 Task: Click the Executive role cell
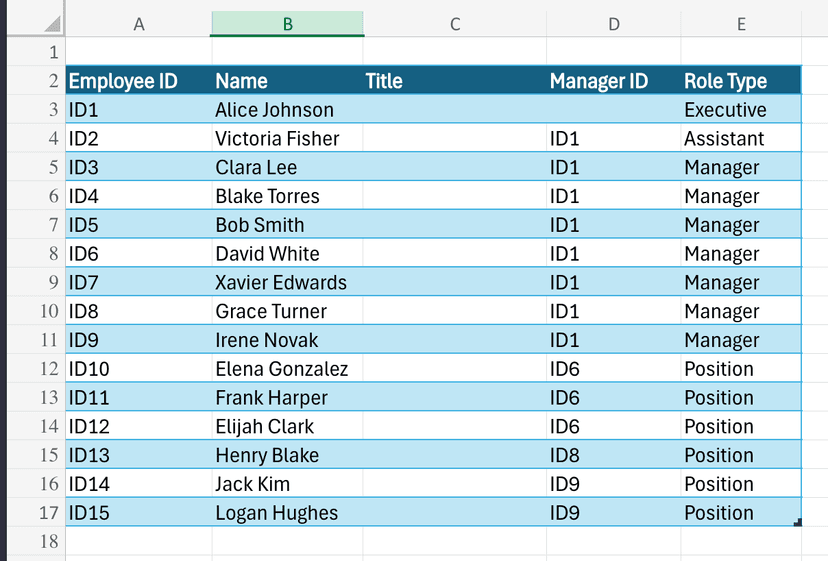coord(741,110)
